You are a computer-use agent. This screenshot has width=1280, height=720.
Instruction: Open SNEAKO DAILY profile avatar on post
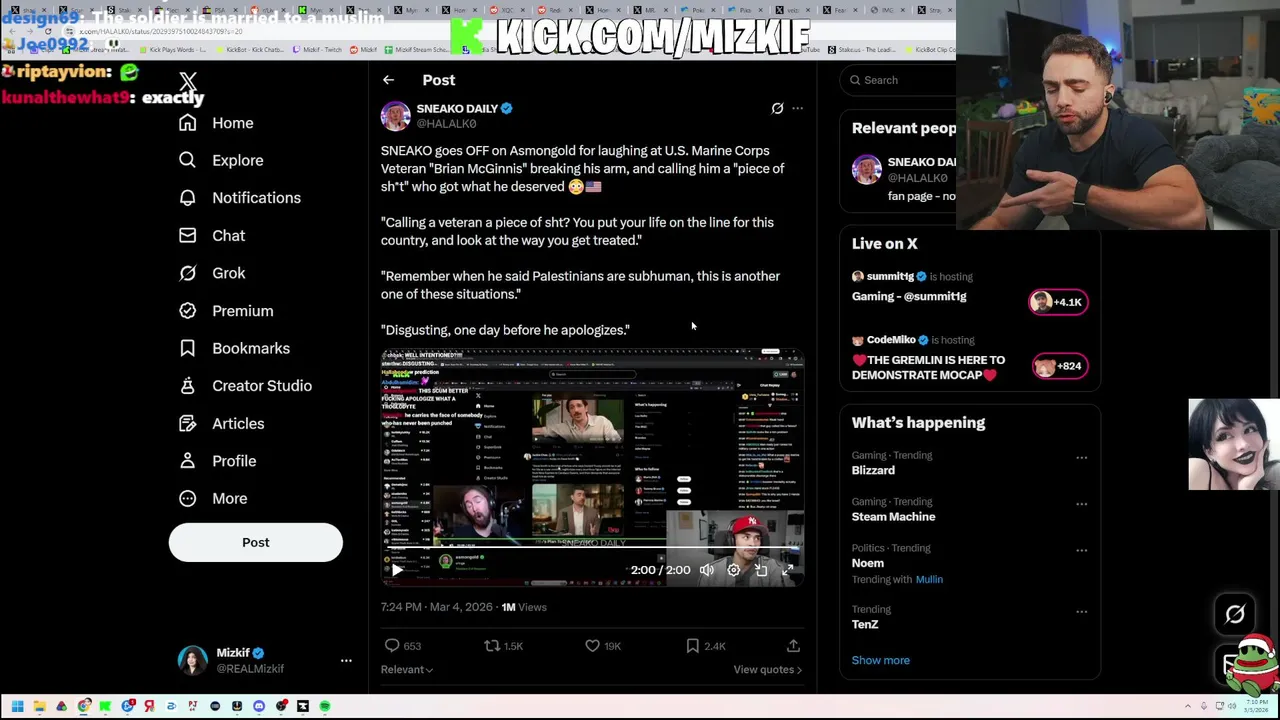[395, 116]
